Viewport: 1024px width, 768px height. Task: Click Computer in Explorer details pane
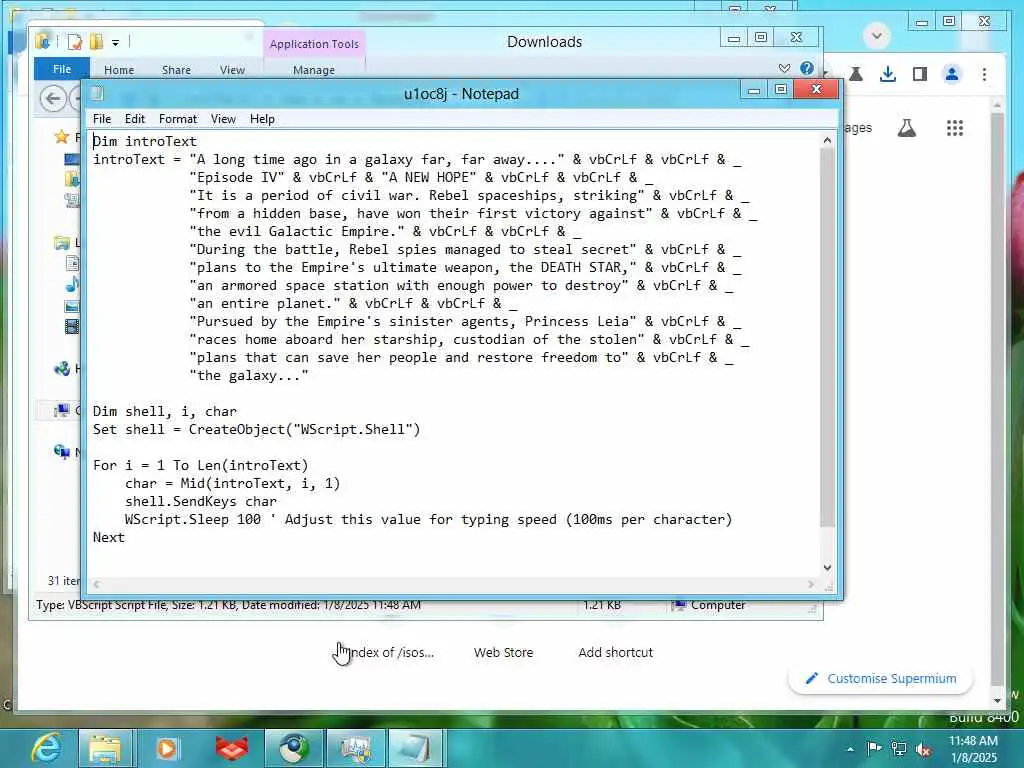click(710, 605)
